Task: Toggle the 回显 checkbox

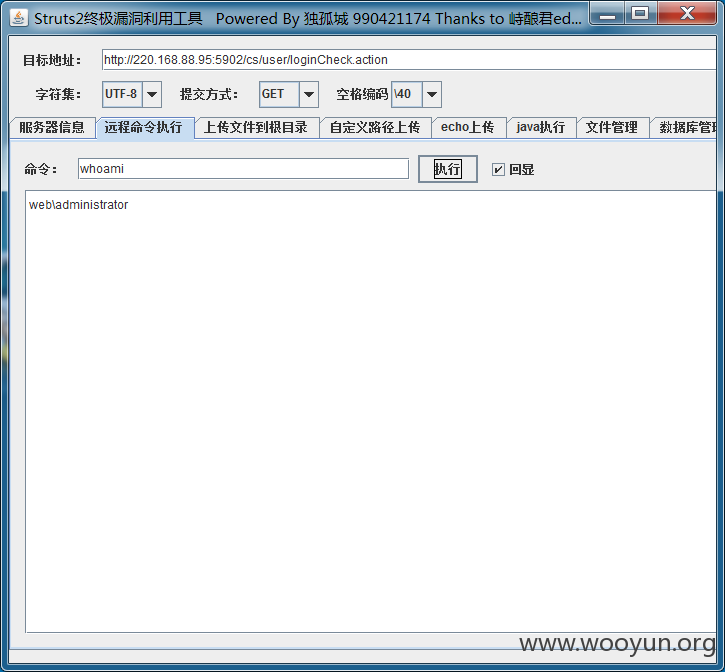Action: coord(498,169)
